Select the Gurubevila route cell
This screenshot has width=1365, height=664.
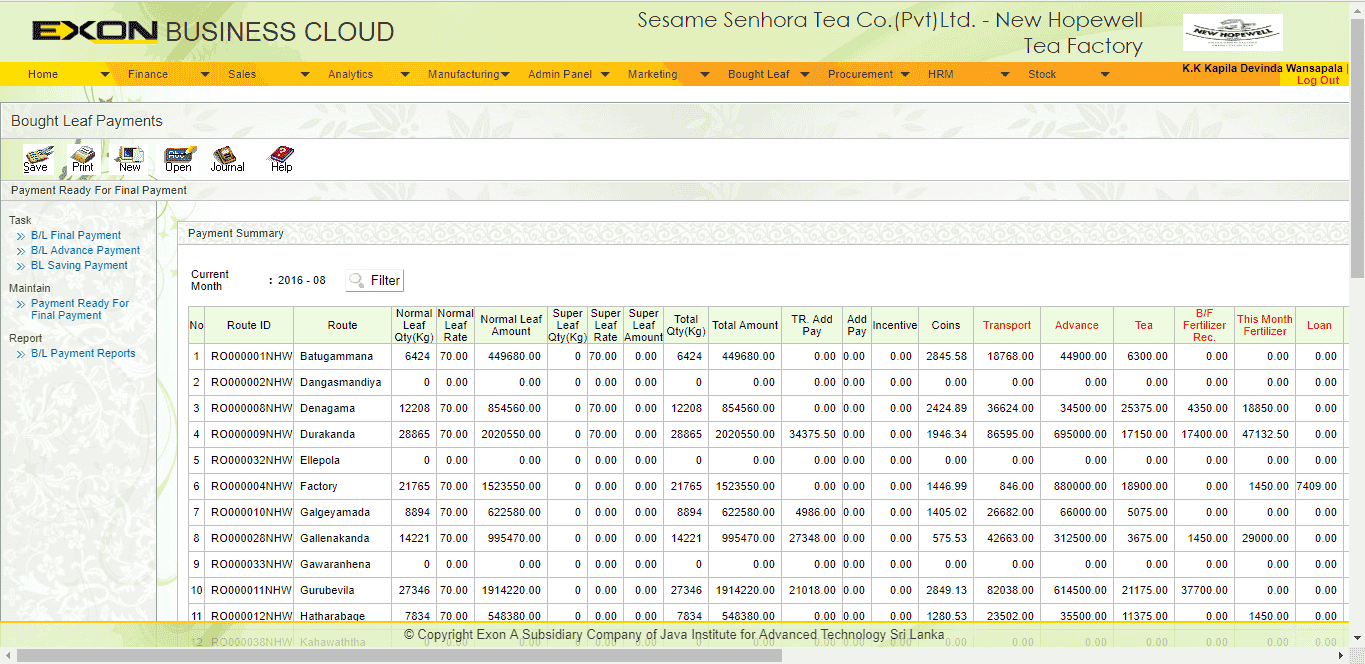343,591
